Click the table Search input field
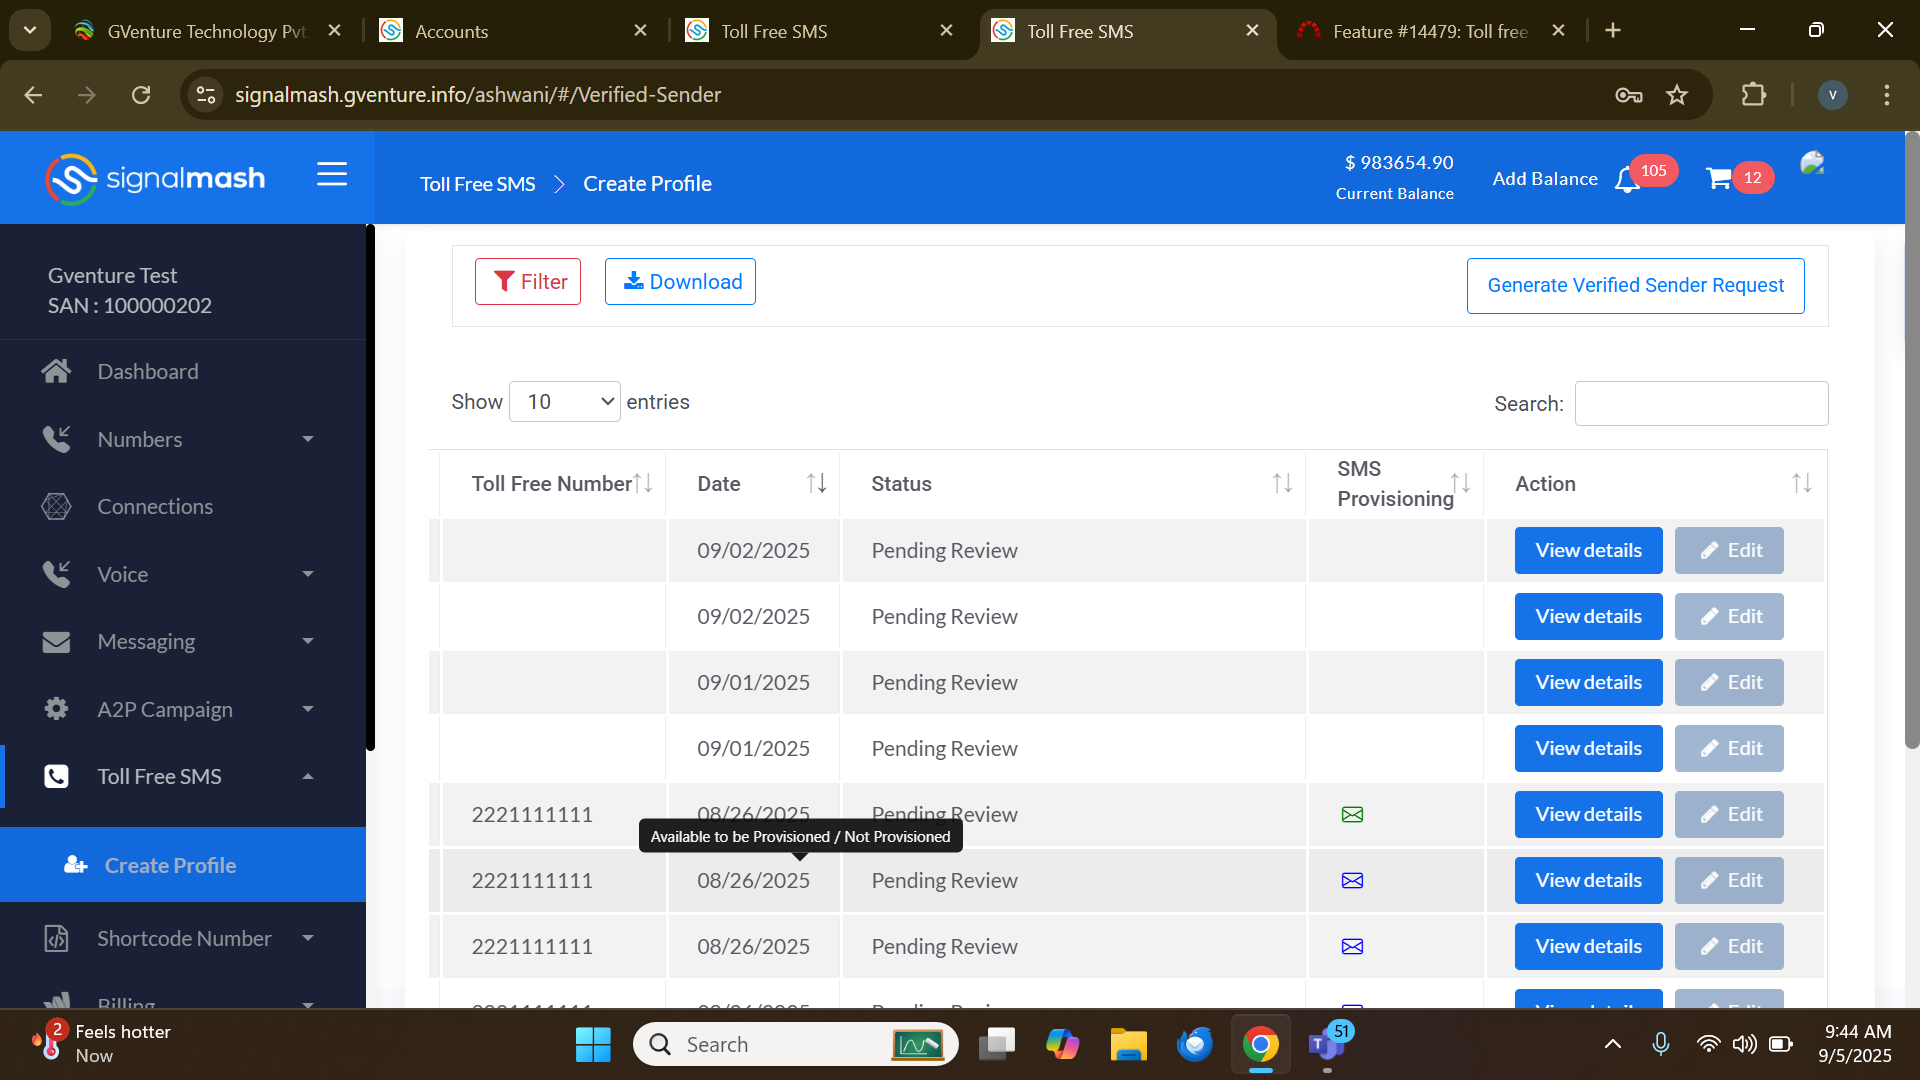This screenshot has height=1080, width=1920. [1701, 404]
